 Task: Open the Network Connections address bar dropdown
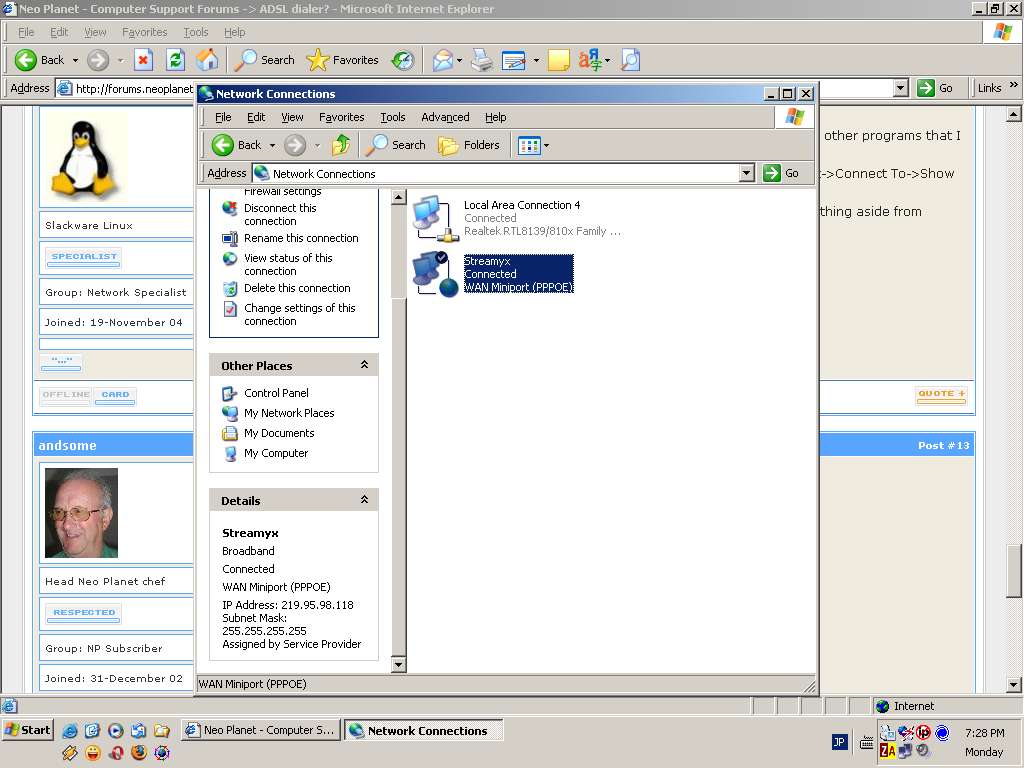(x=747, y=173)
